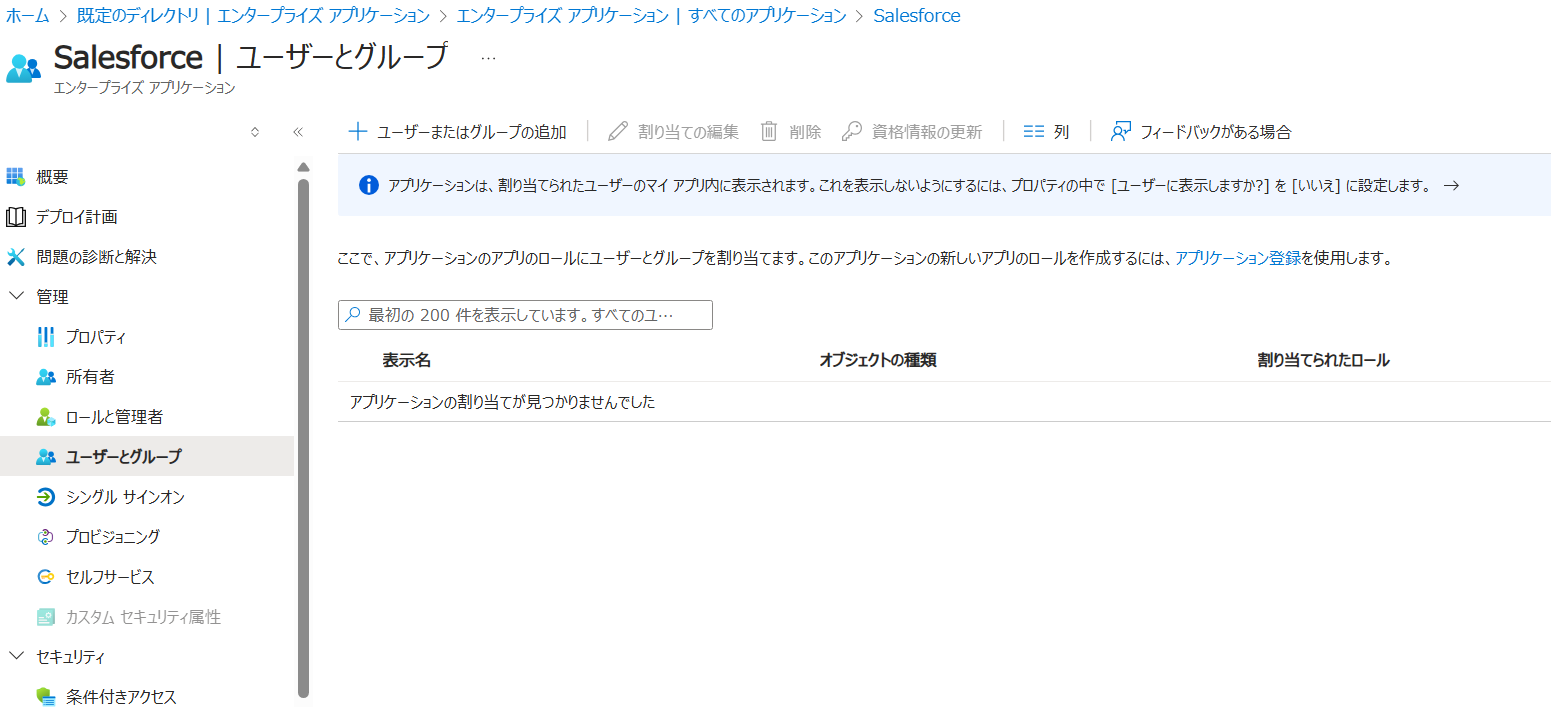Image resolution: width=1551 pixels, height=707 pixels.
Task: Collapse the セキュリティ section
Action: 16,657
